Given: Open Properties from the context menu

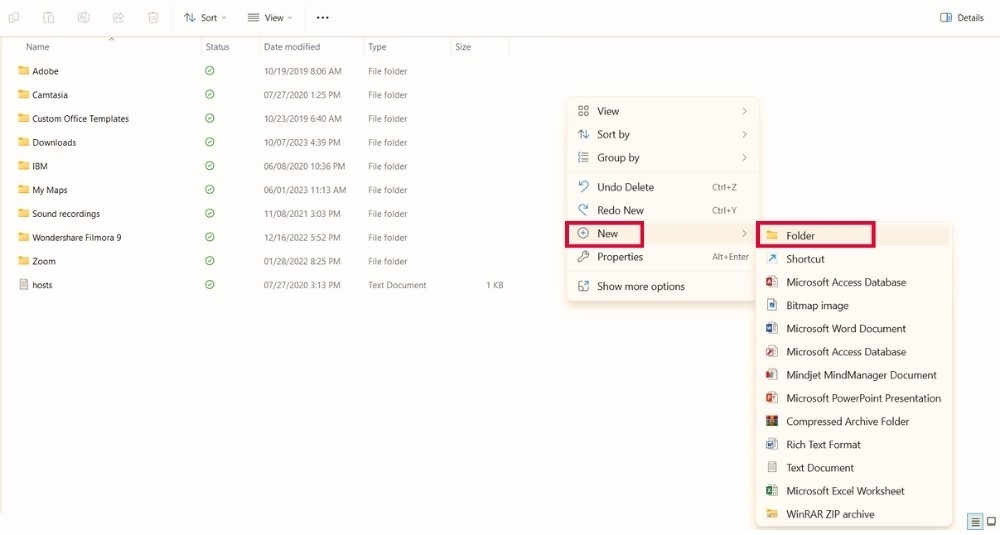Looking at the screenshot, I should 663,257.
